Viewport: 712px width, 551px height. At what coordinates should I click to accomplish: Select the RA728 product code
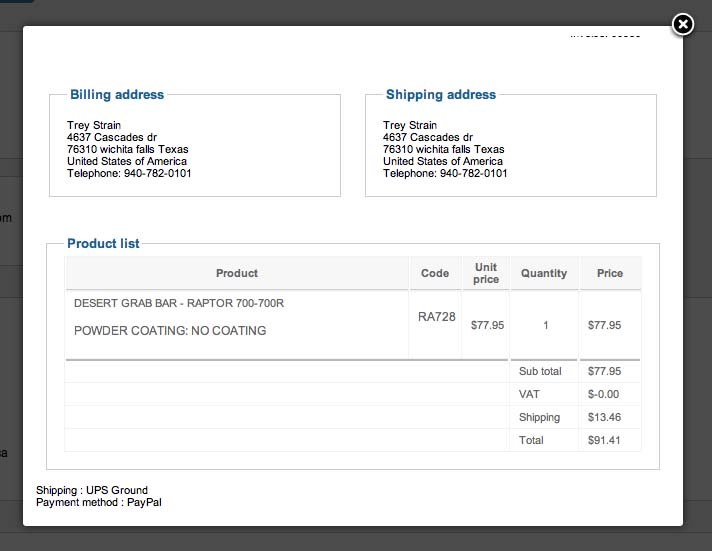click(x=437, y=317)
